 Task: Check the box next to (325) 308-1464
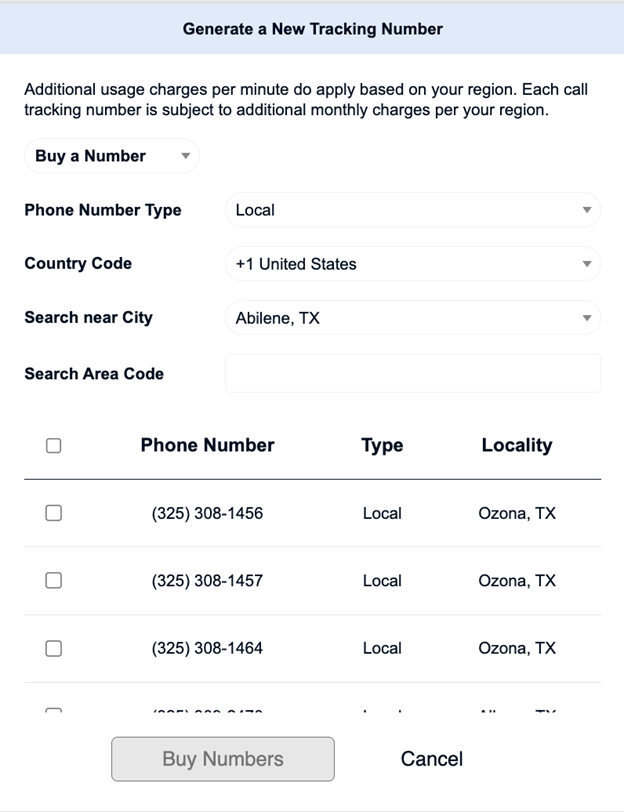click(x=54, y=648)
